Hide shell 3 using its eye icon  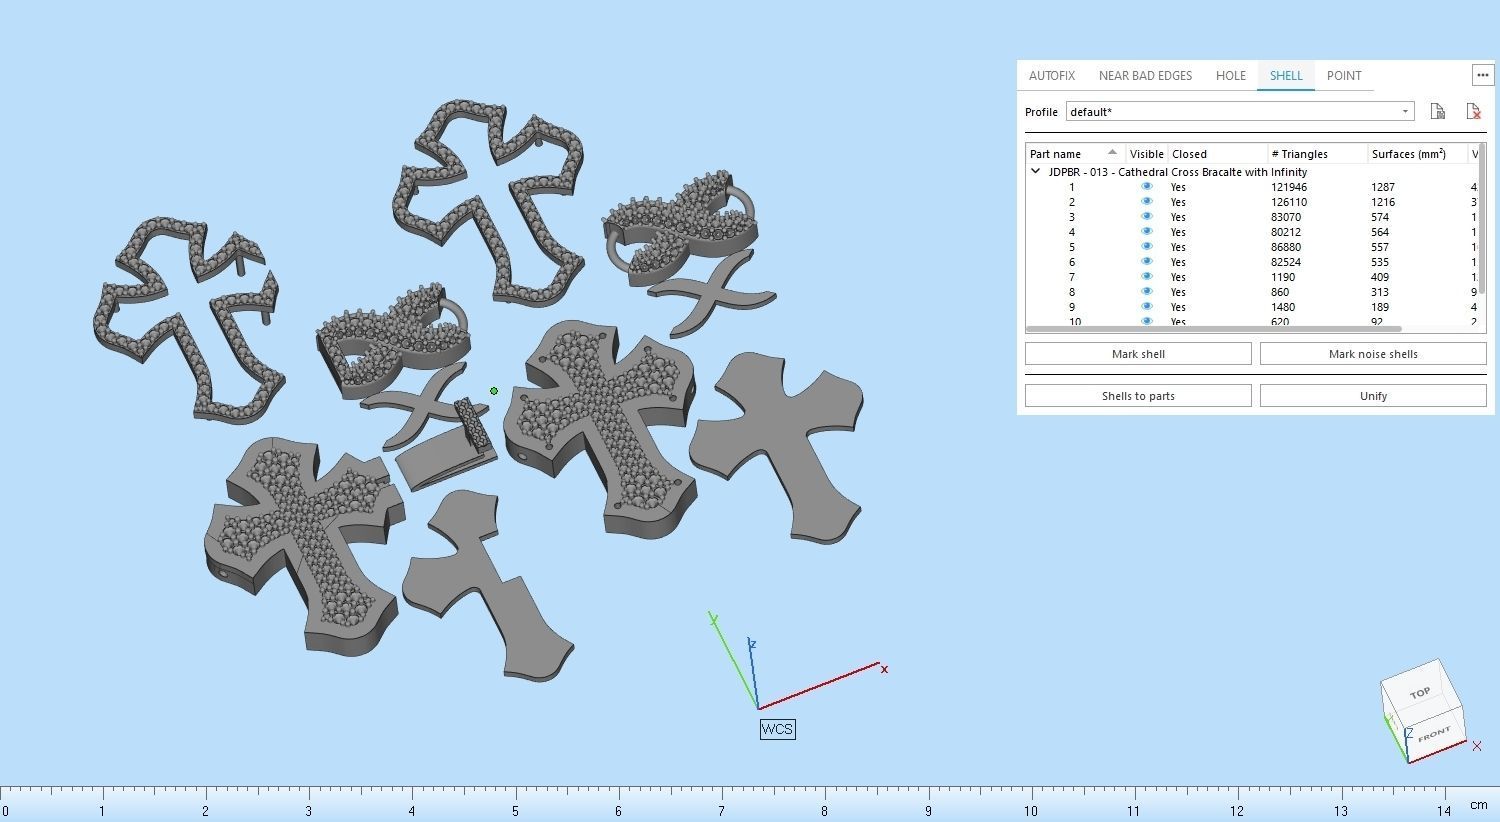pyautogui.click(x=1146, y=216)
